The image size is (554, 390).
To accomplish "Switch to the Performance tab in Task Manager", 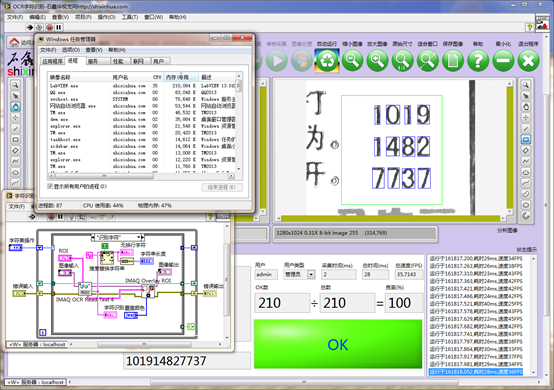I will point(118,61).
